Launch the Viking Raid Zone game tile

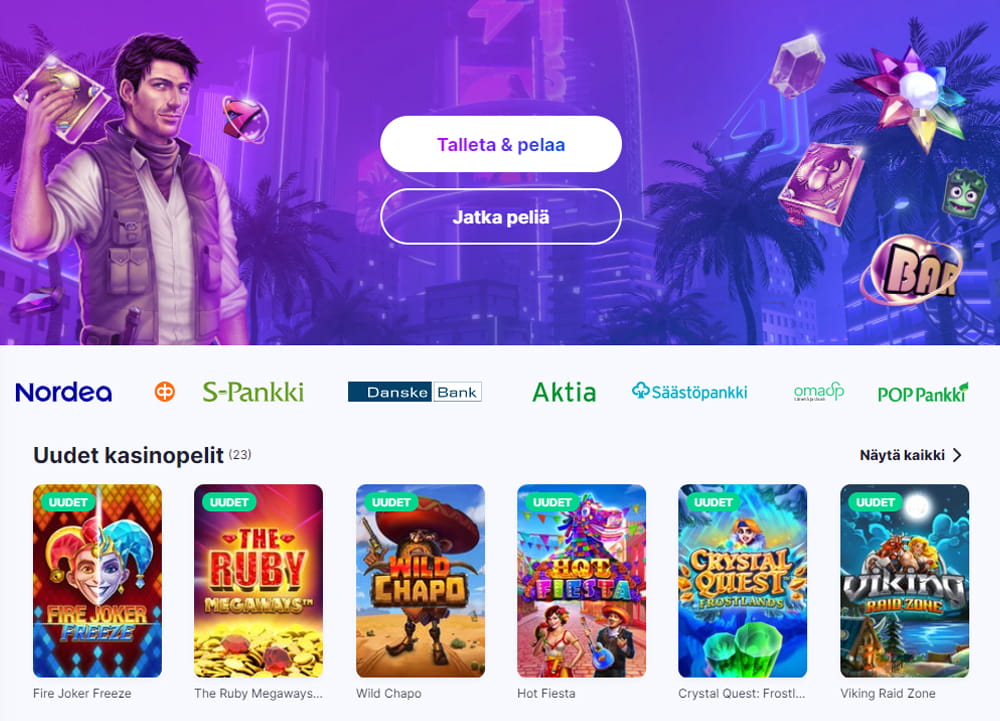pyautogui.click(x=904, y=581)
